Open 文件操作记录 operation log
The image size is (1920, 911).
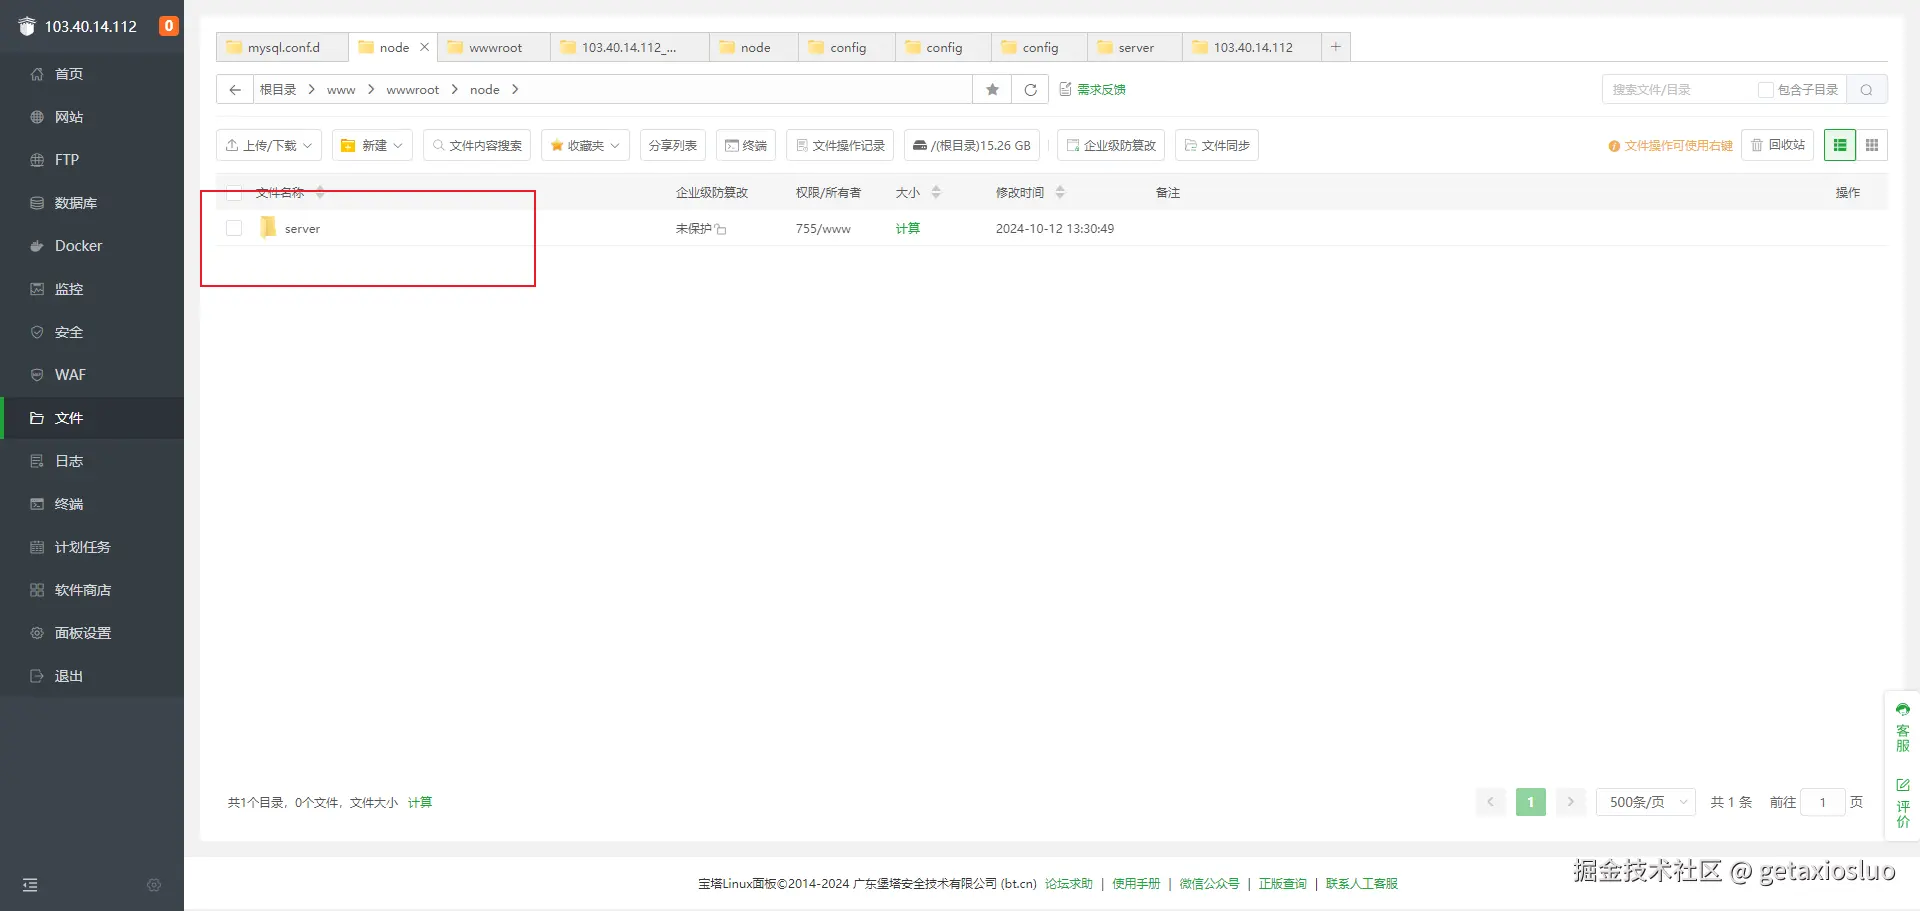tap(840, 145)
